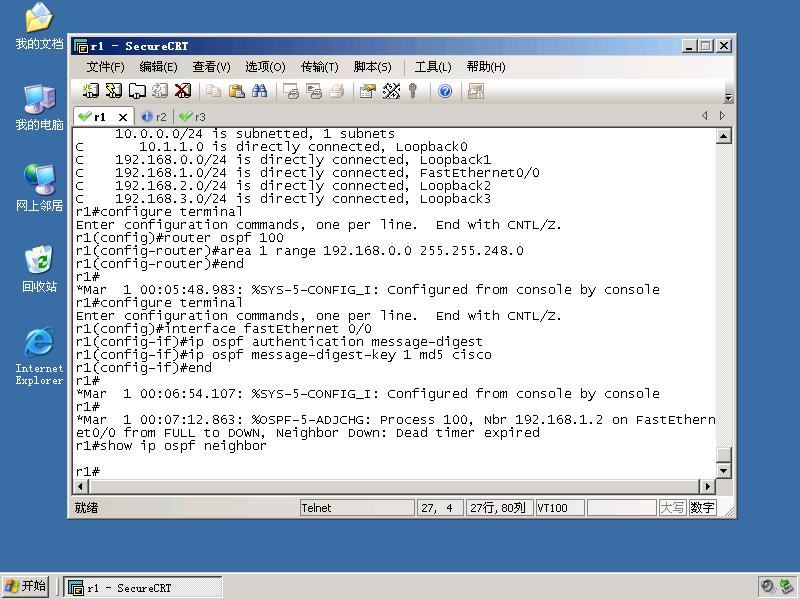
Task: Click the horizontal scrollbar right arrow
Action: coord(707,486)
